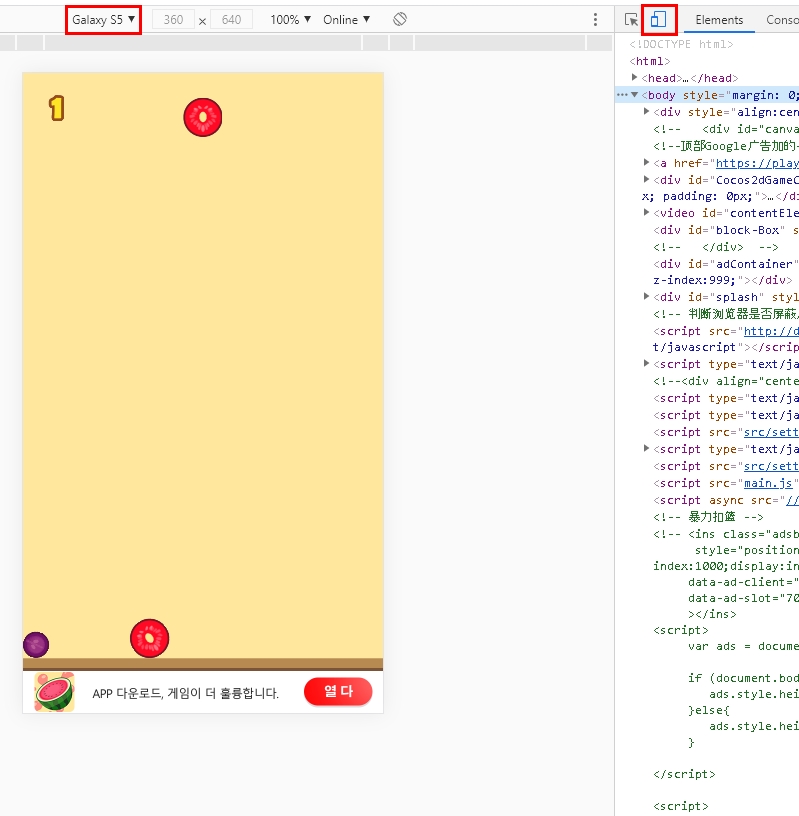Click the red 열다 open button

coord(338,692)
